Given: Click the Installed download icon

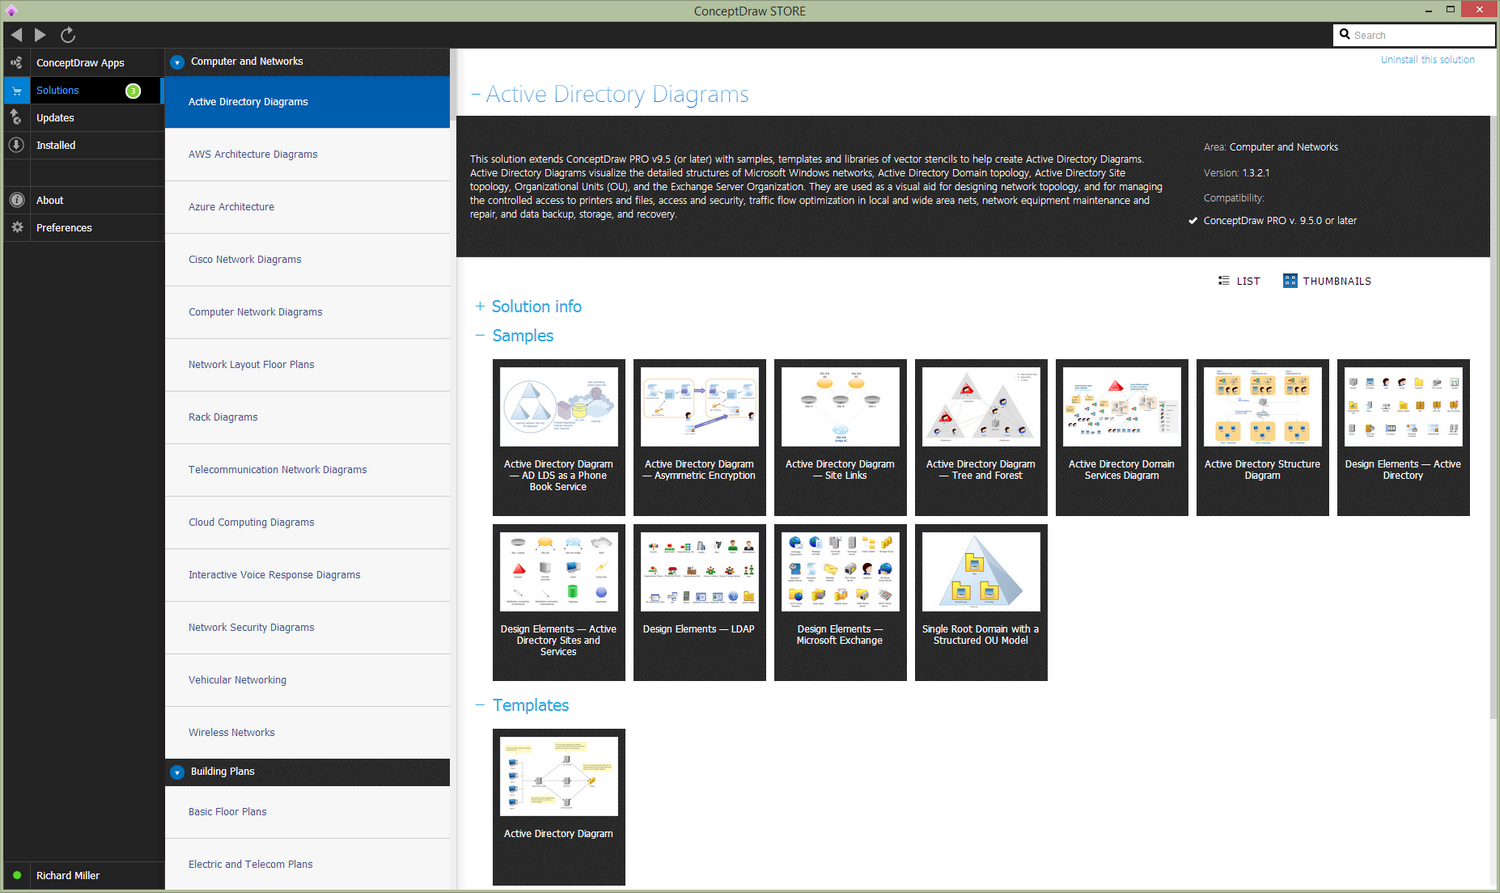Looking at the screenshot, I should tap(16, 145).
